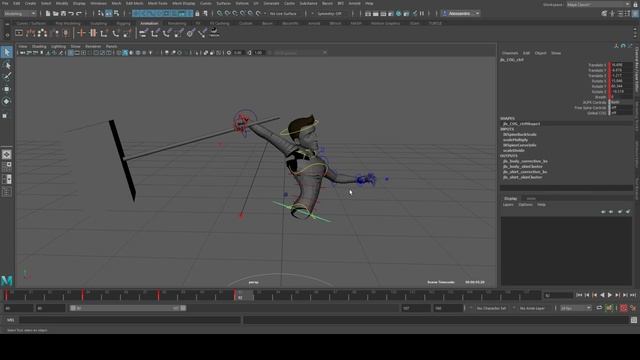Open the Layers menu in Layer Editor
This screenshot has height=360, width=640.
508,204
